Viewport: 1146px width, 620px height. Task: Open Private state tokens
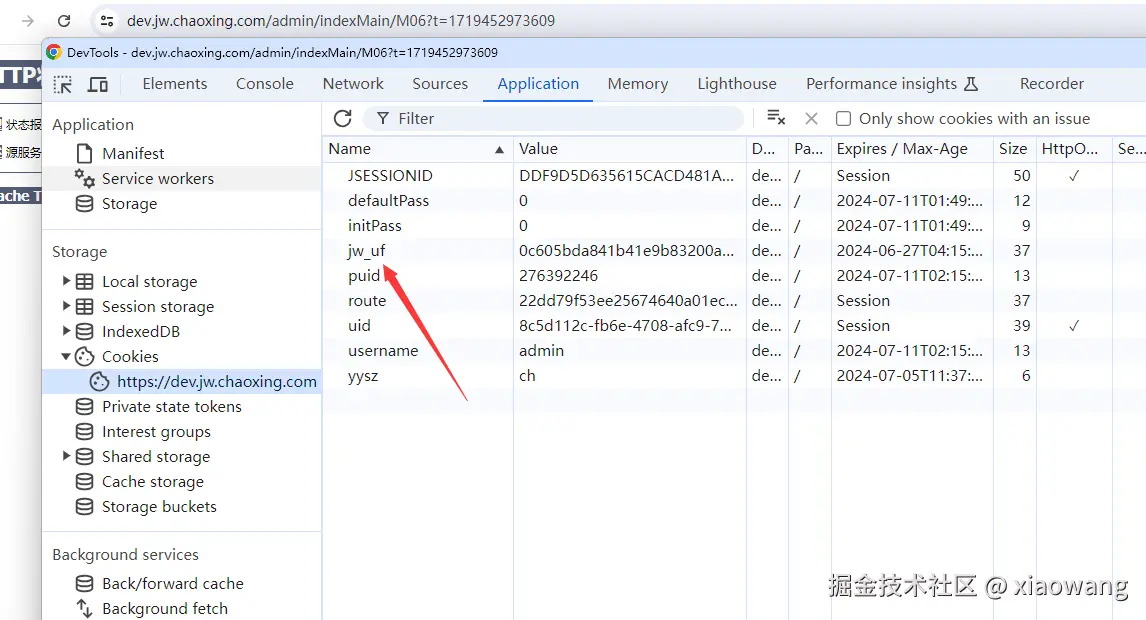coord(172,407)
